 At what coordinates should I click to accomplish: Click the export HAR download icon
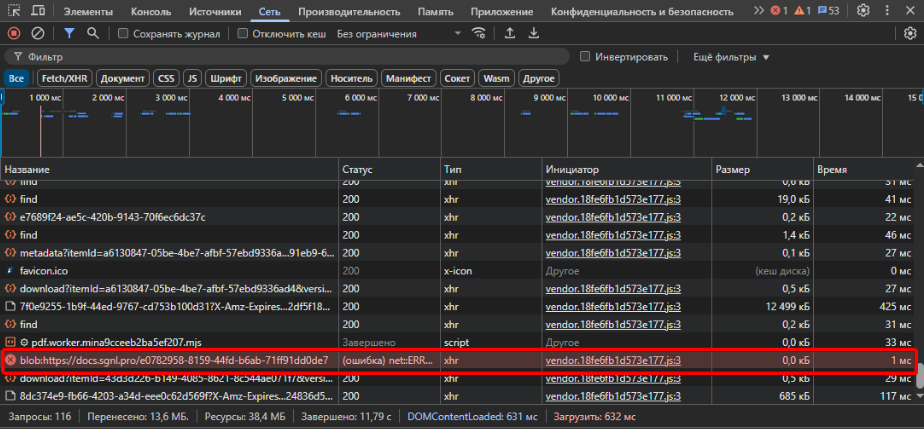[x=534, y=33]
